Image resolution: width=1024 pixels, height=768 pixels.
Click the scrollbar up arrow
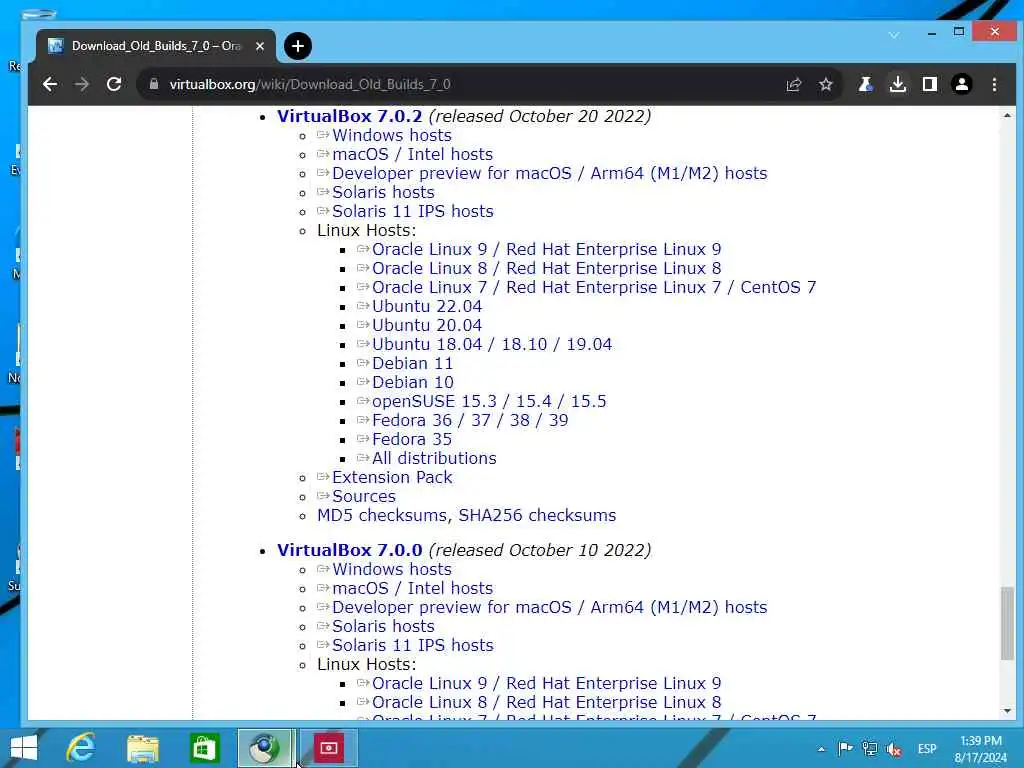[x=1007, y=116]
